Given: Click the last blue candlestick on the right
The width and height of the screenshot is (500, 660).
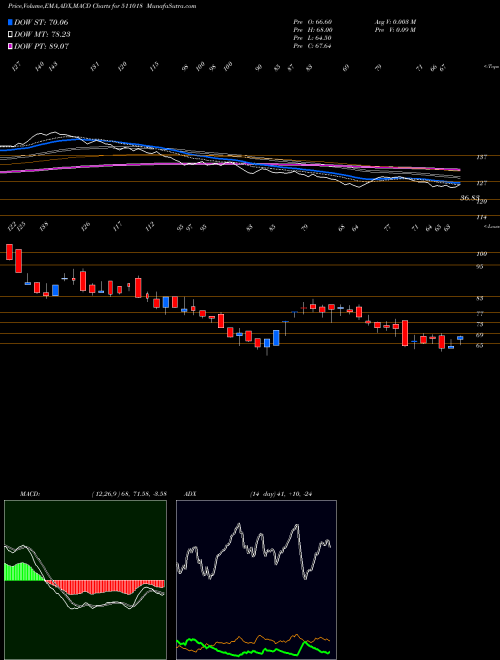Looking at the screenshot, I should (460, 338).
